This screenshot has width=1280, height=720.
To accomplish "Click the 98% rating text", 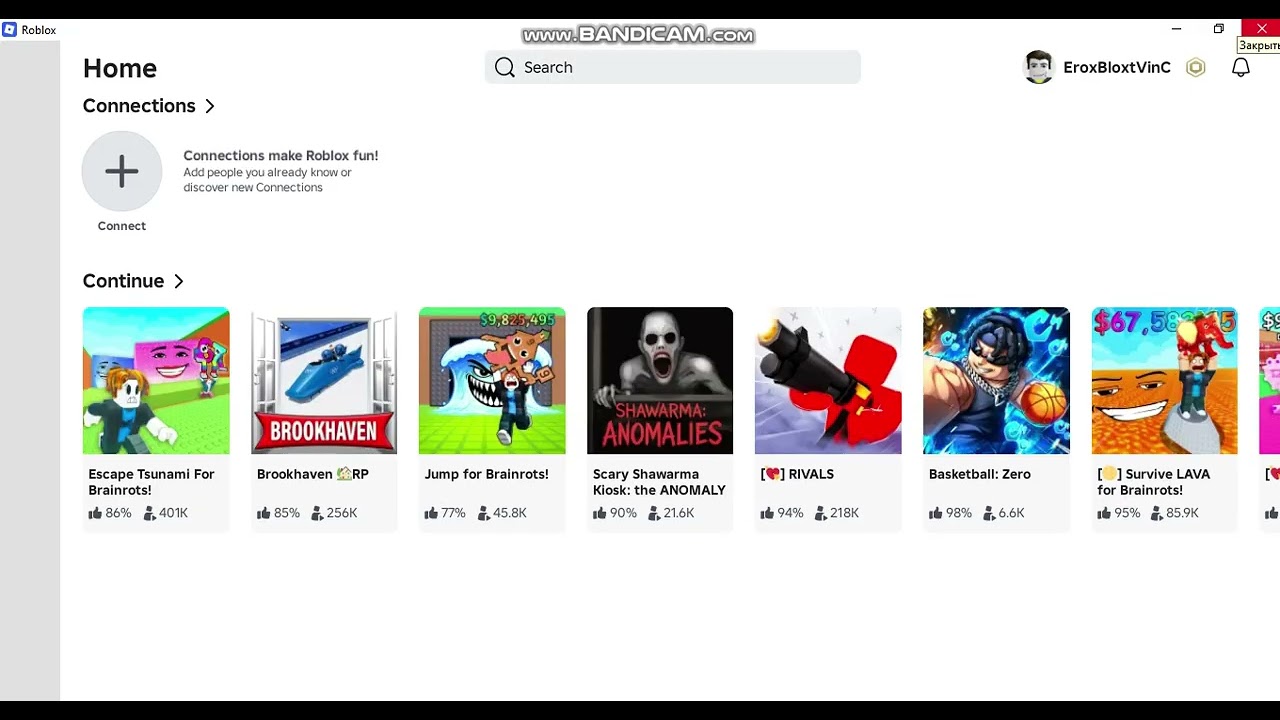I will (x=959, y=513).
